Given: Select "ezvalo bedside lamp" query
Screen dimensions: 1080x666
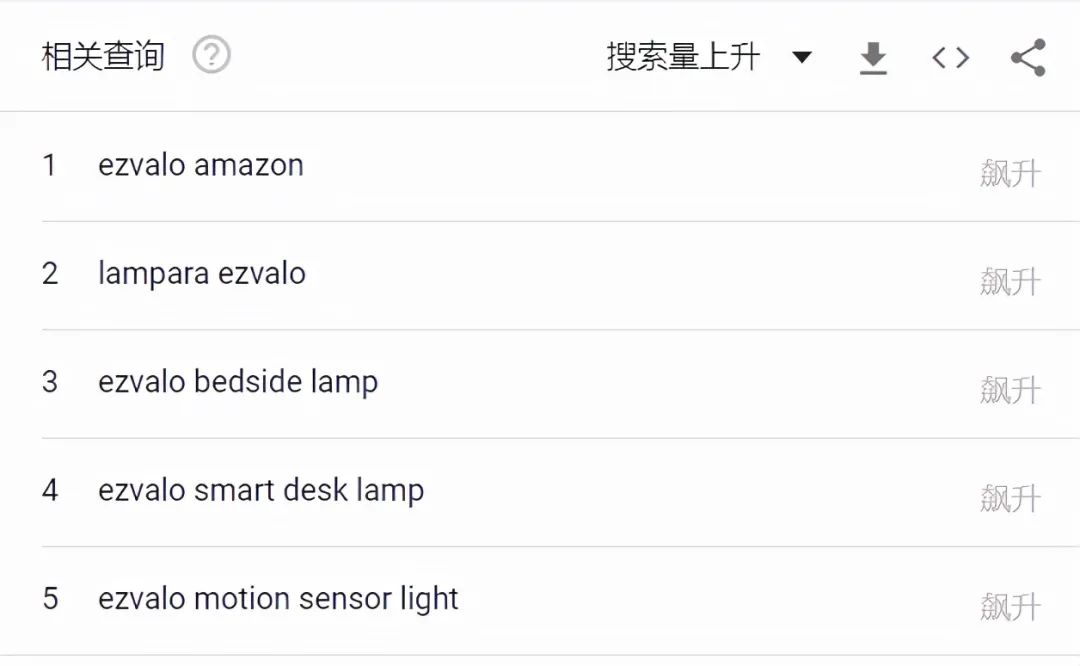Looking at the screenshot, I should click(x=238, y=382).
